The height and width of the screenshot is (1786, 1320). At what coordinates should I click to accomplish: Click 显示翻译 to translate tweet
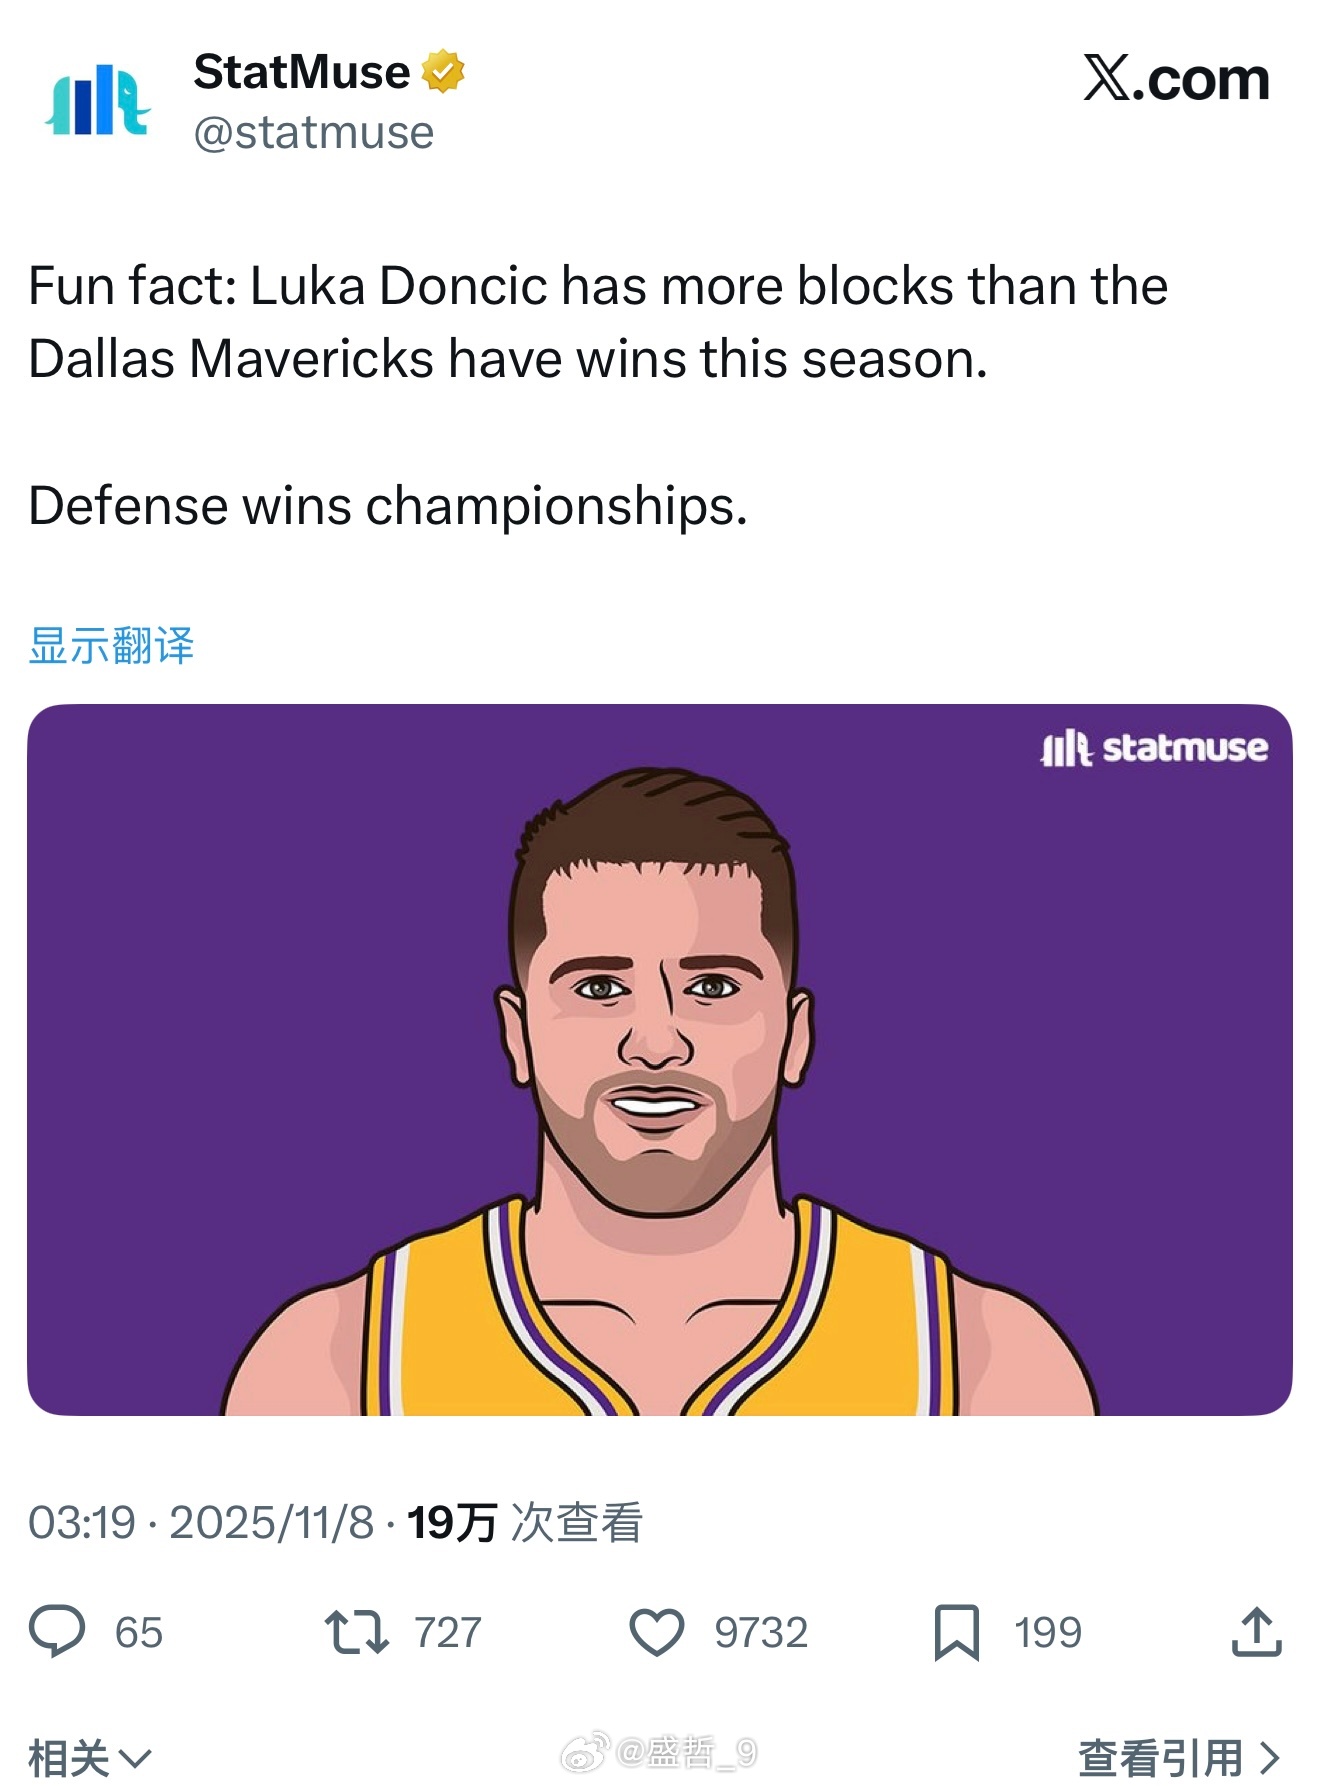coord(111,645)
